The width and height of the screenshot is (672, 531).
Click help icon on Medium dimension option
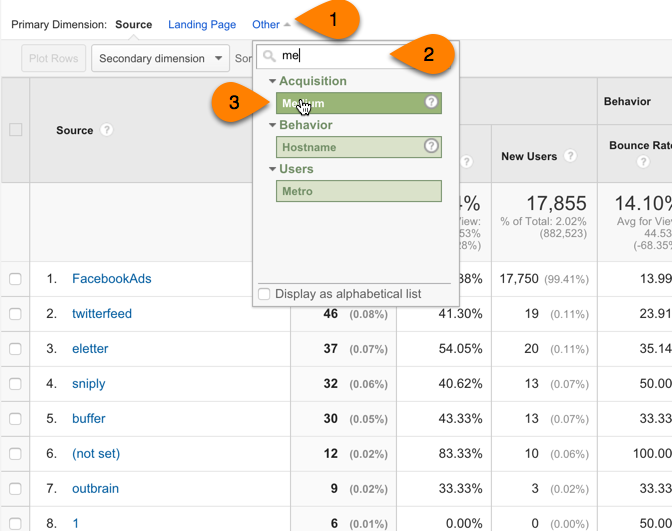[x=431, y=103]
